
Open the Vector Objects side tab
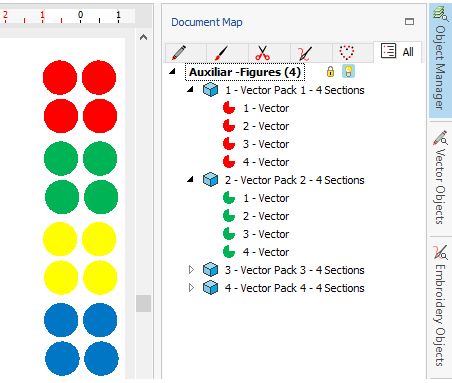point(440,178)
